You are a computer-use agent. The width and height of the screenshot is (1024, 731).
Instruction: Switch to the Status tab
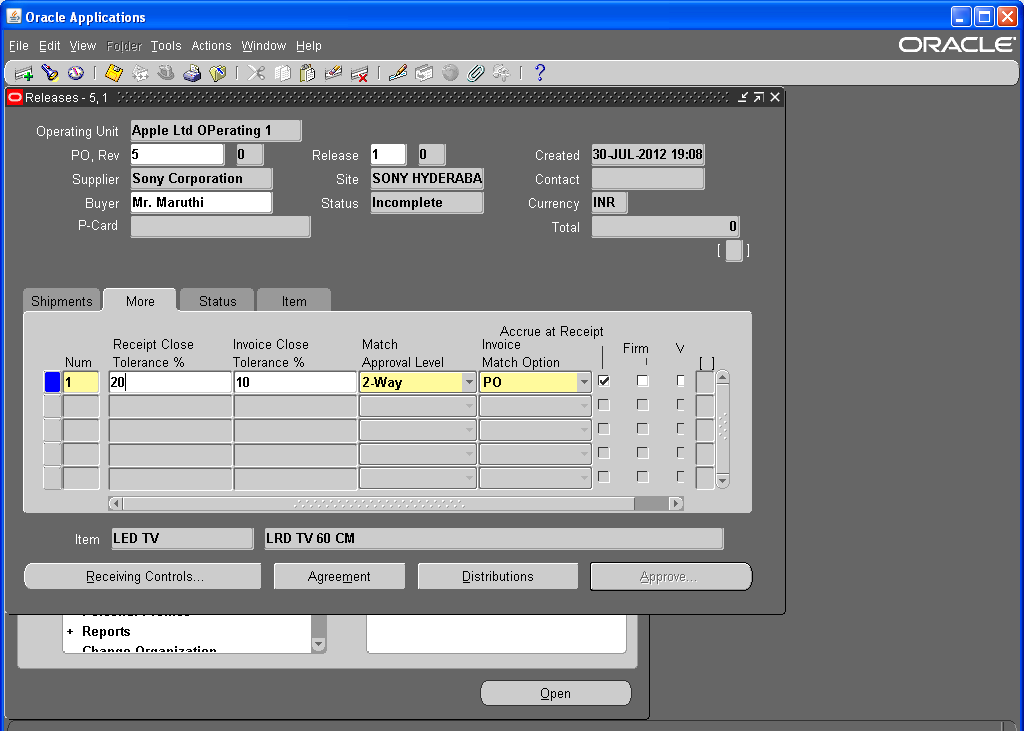[x=217, y=301]
